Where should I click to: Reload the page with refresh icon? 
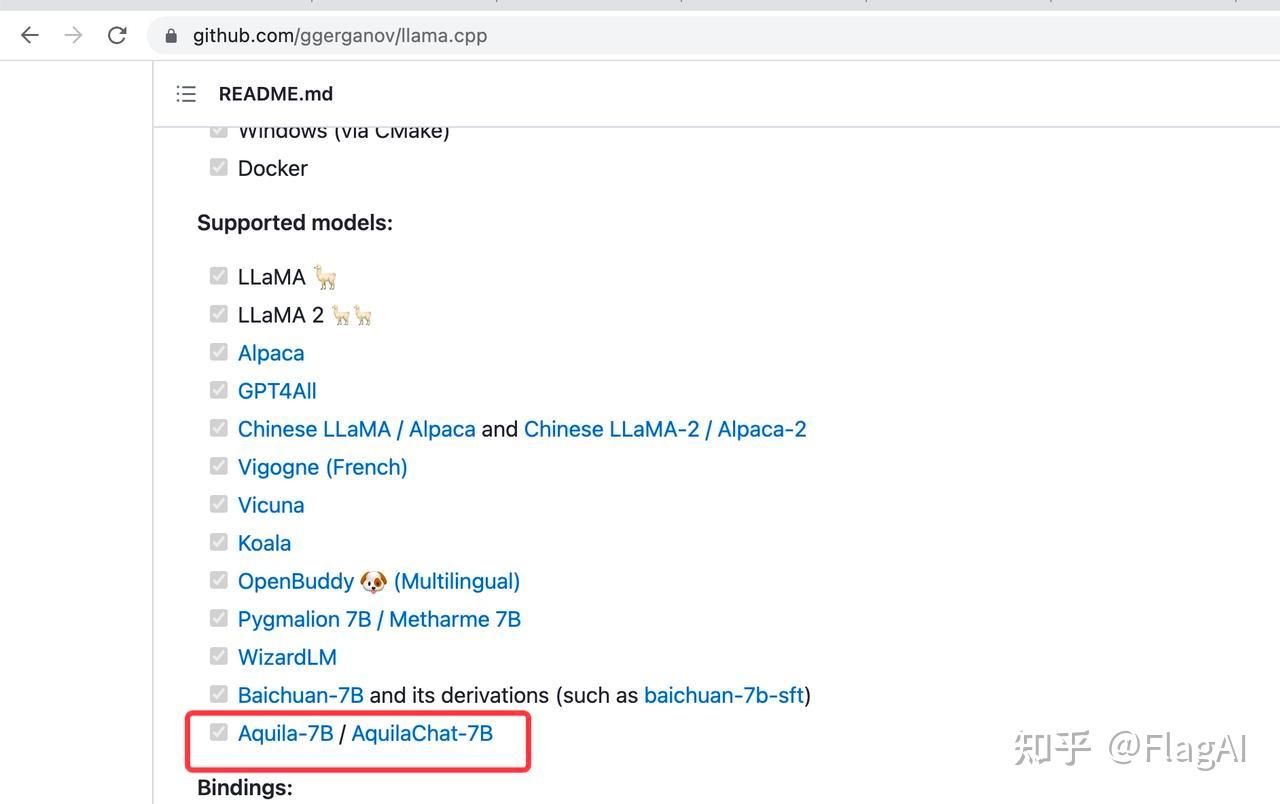[117, 36]
